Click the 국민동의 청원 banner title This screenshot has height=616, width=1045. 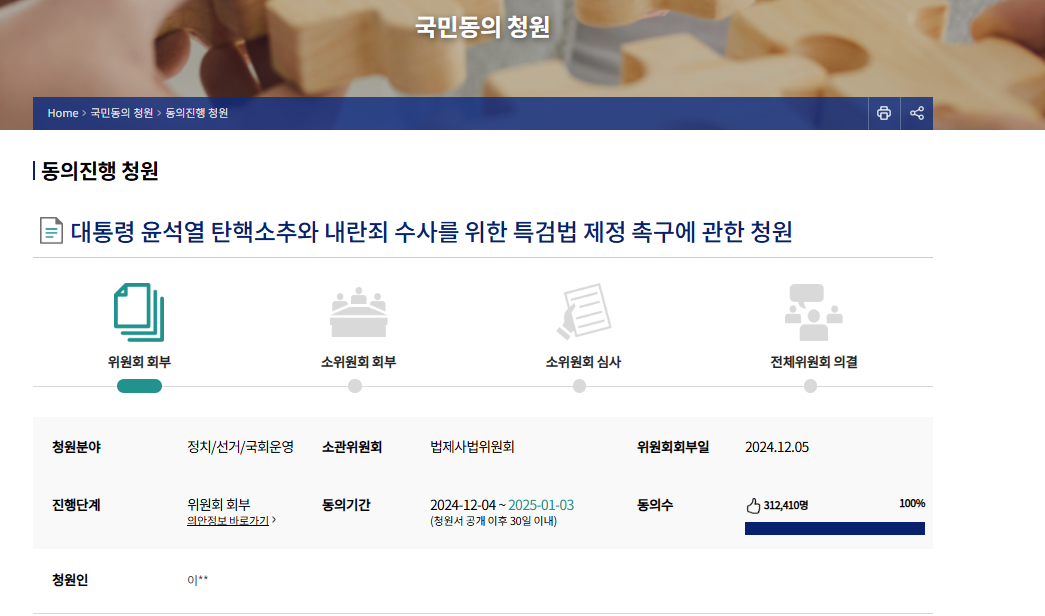click(481, 27)
